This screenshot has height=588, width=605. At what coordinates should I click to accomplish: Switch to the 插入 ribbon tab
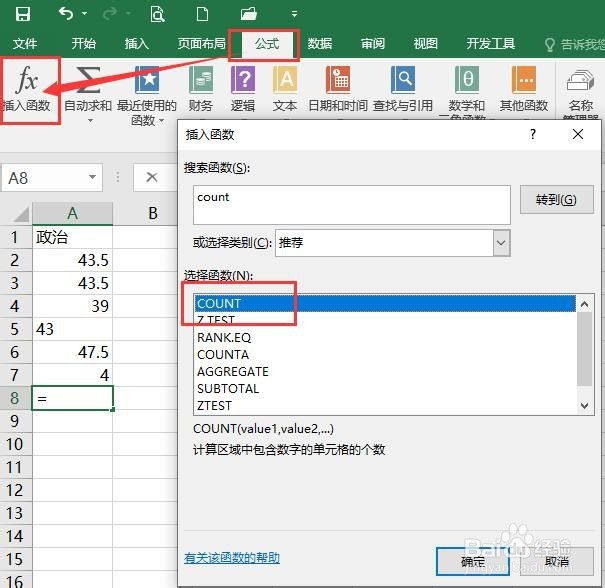(x=137, y=44)
